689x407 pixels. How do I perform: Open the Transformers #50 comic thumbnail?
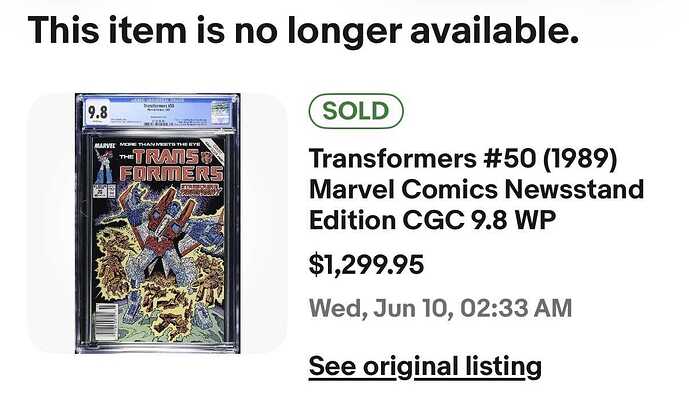pyautogui.click(x=157, y=223)
